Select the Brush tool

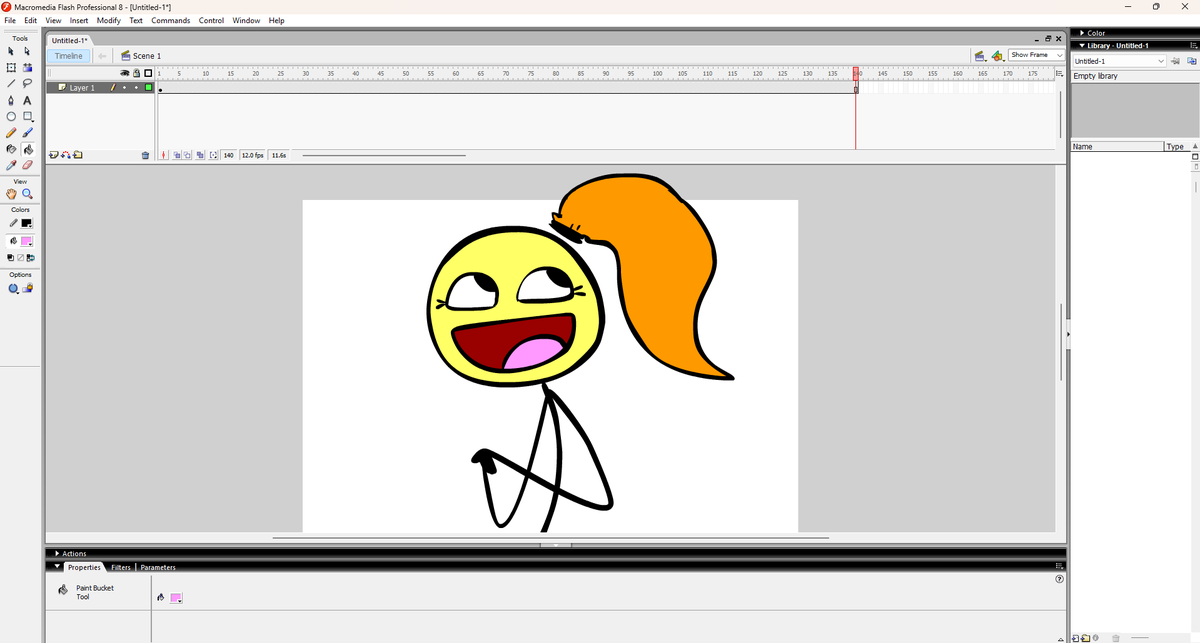click(x=28, y=132)
